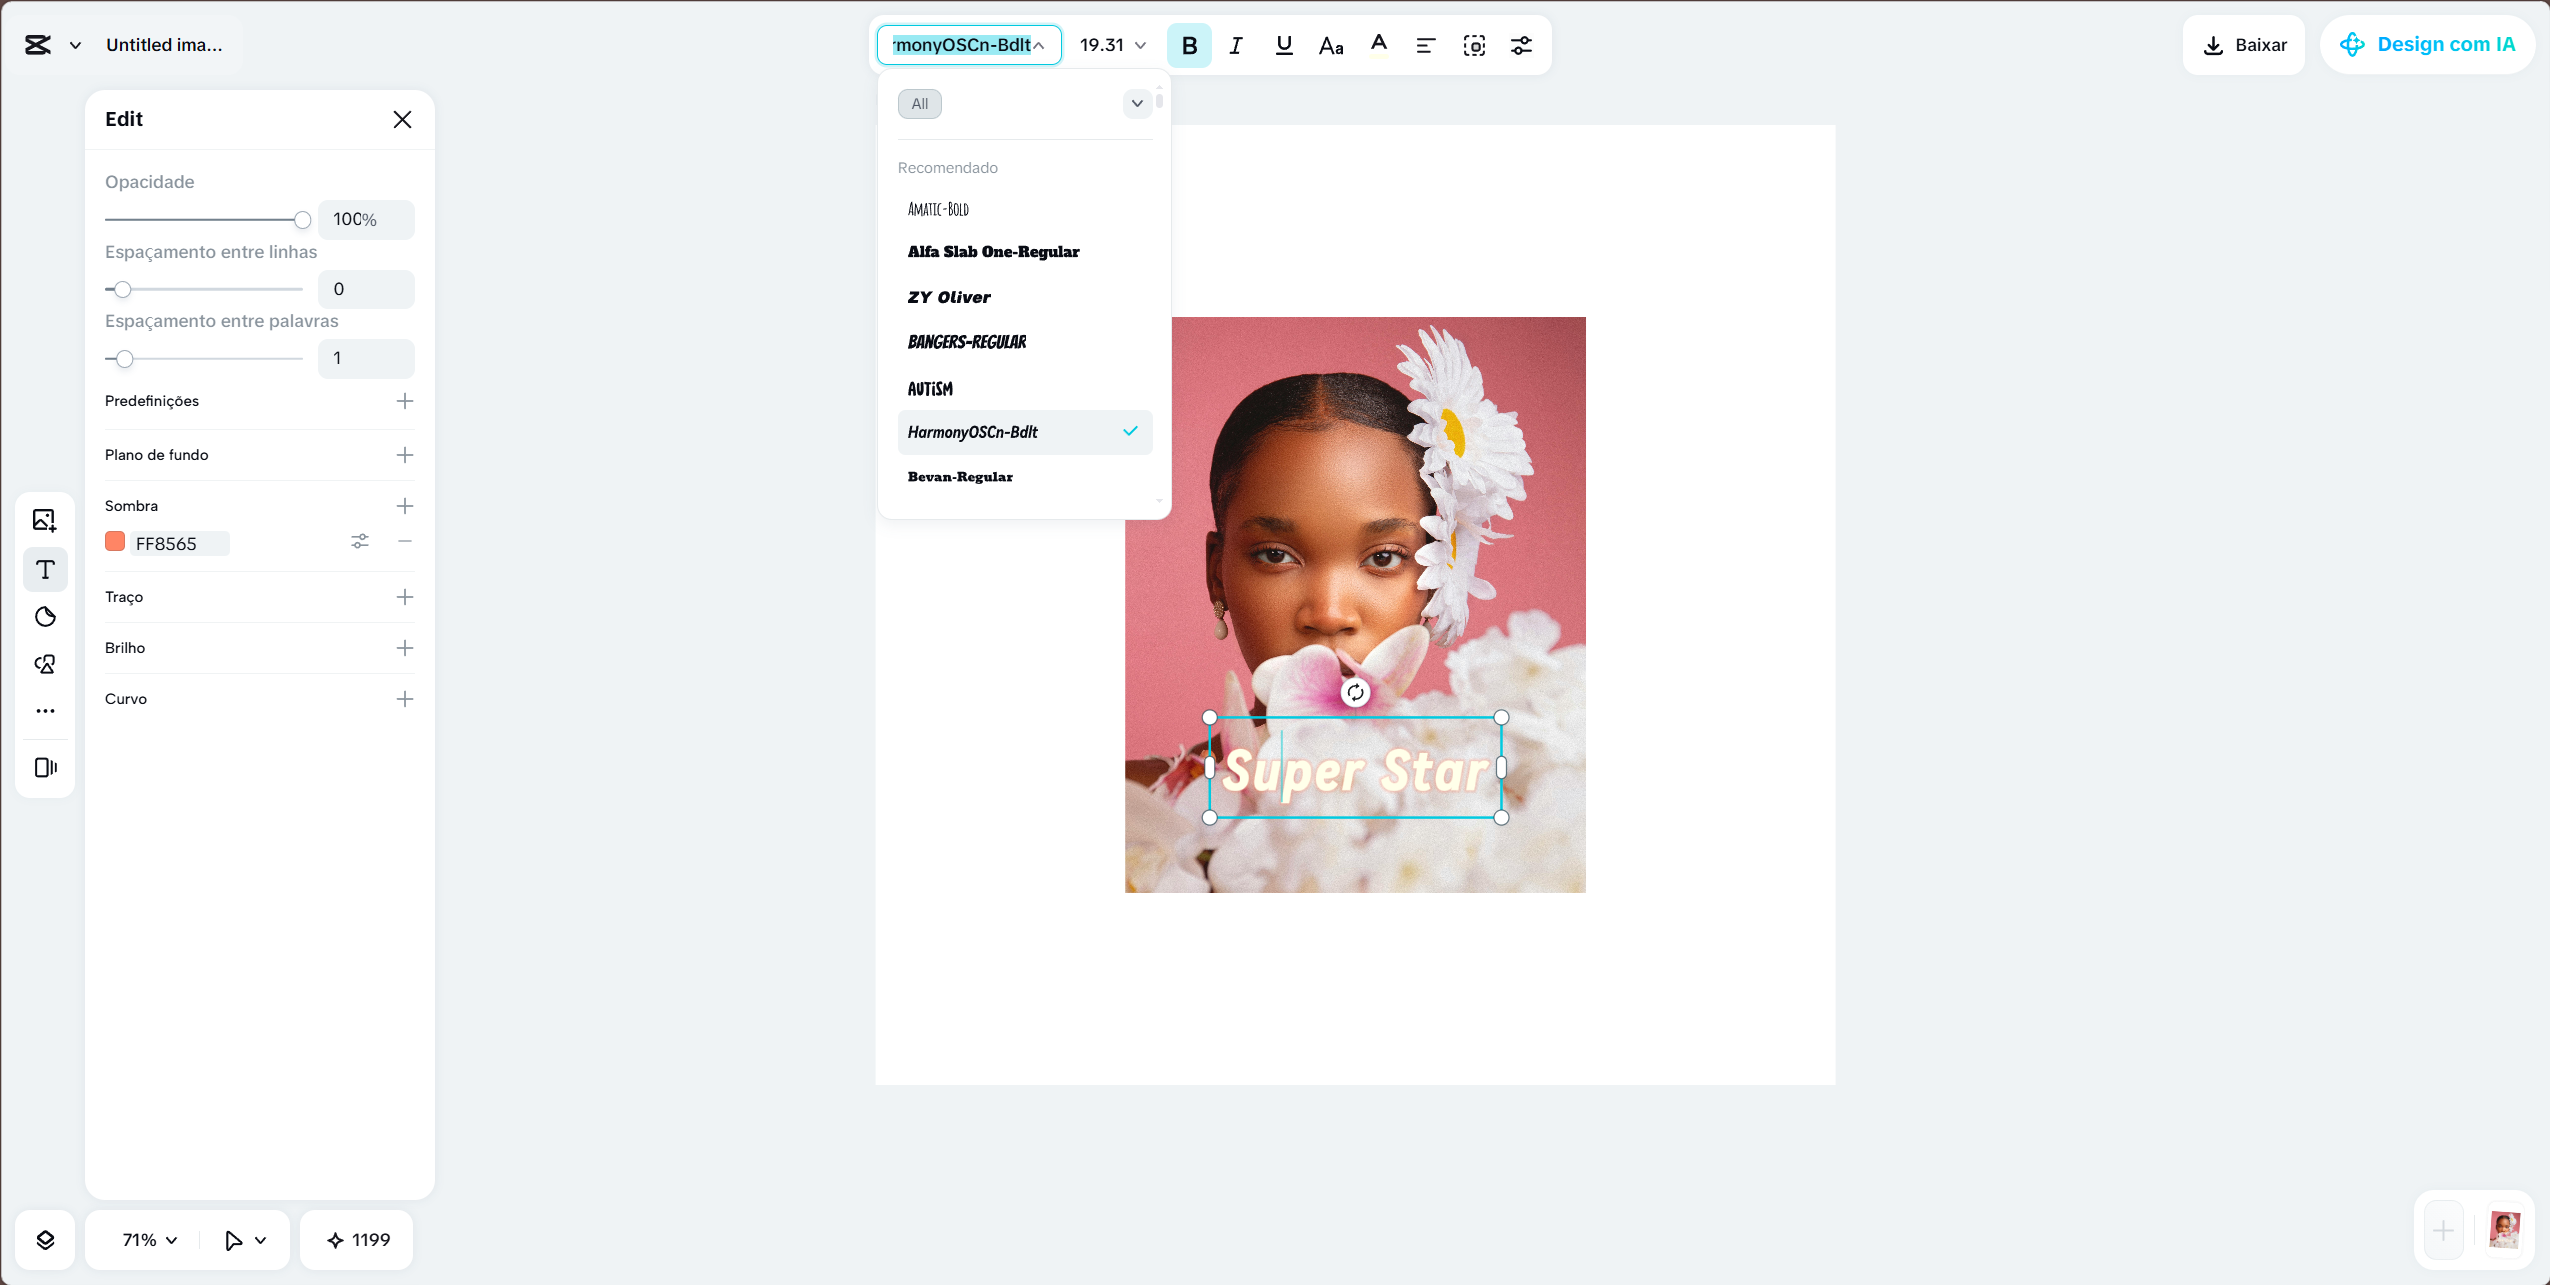Click the Baixar download button
Viewport: 2550px width, 1285px height.
pyautogui.click(x=2242, y=45)
